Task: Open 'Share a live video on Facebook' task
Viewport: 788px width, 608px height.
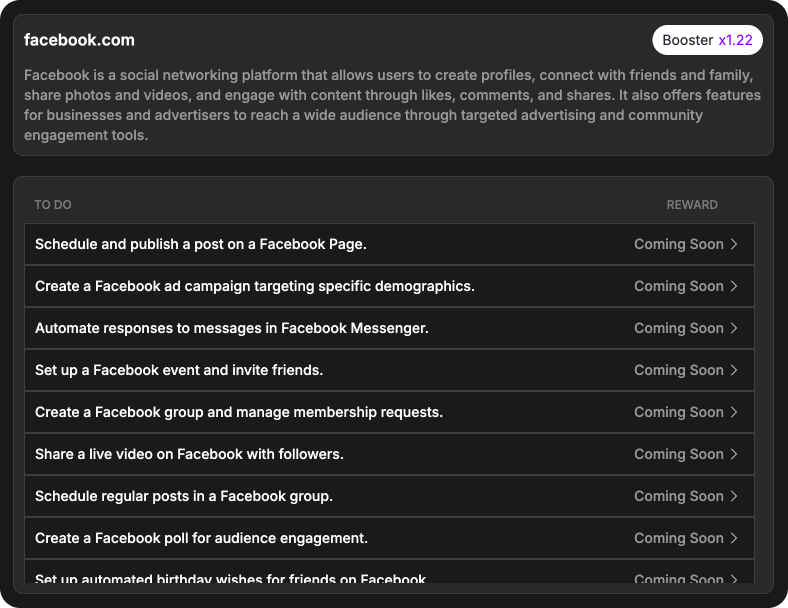Action: click(x=389, y=454)
